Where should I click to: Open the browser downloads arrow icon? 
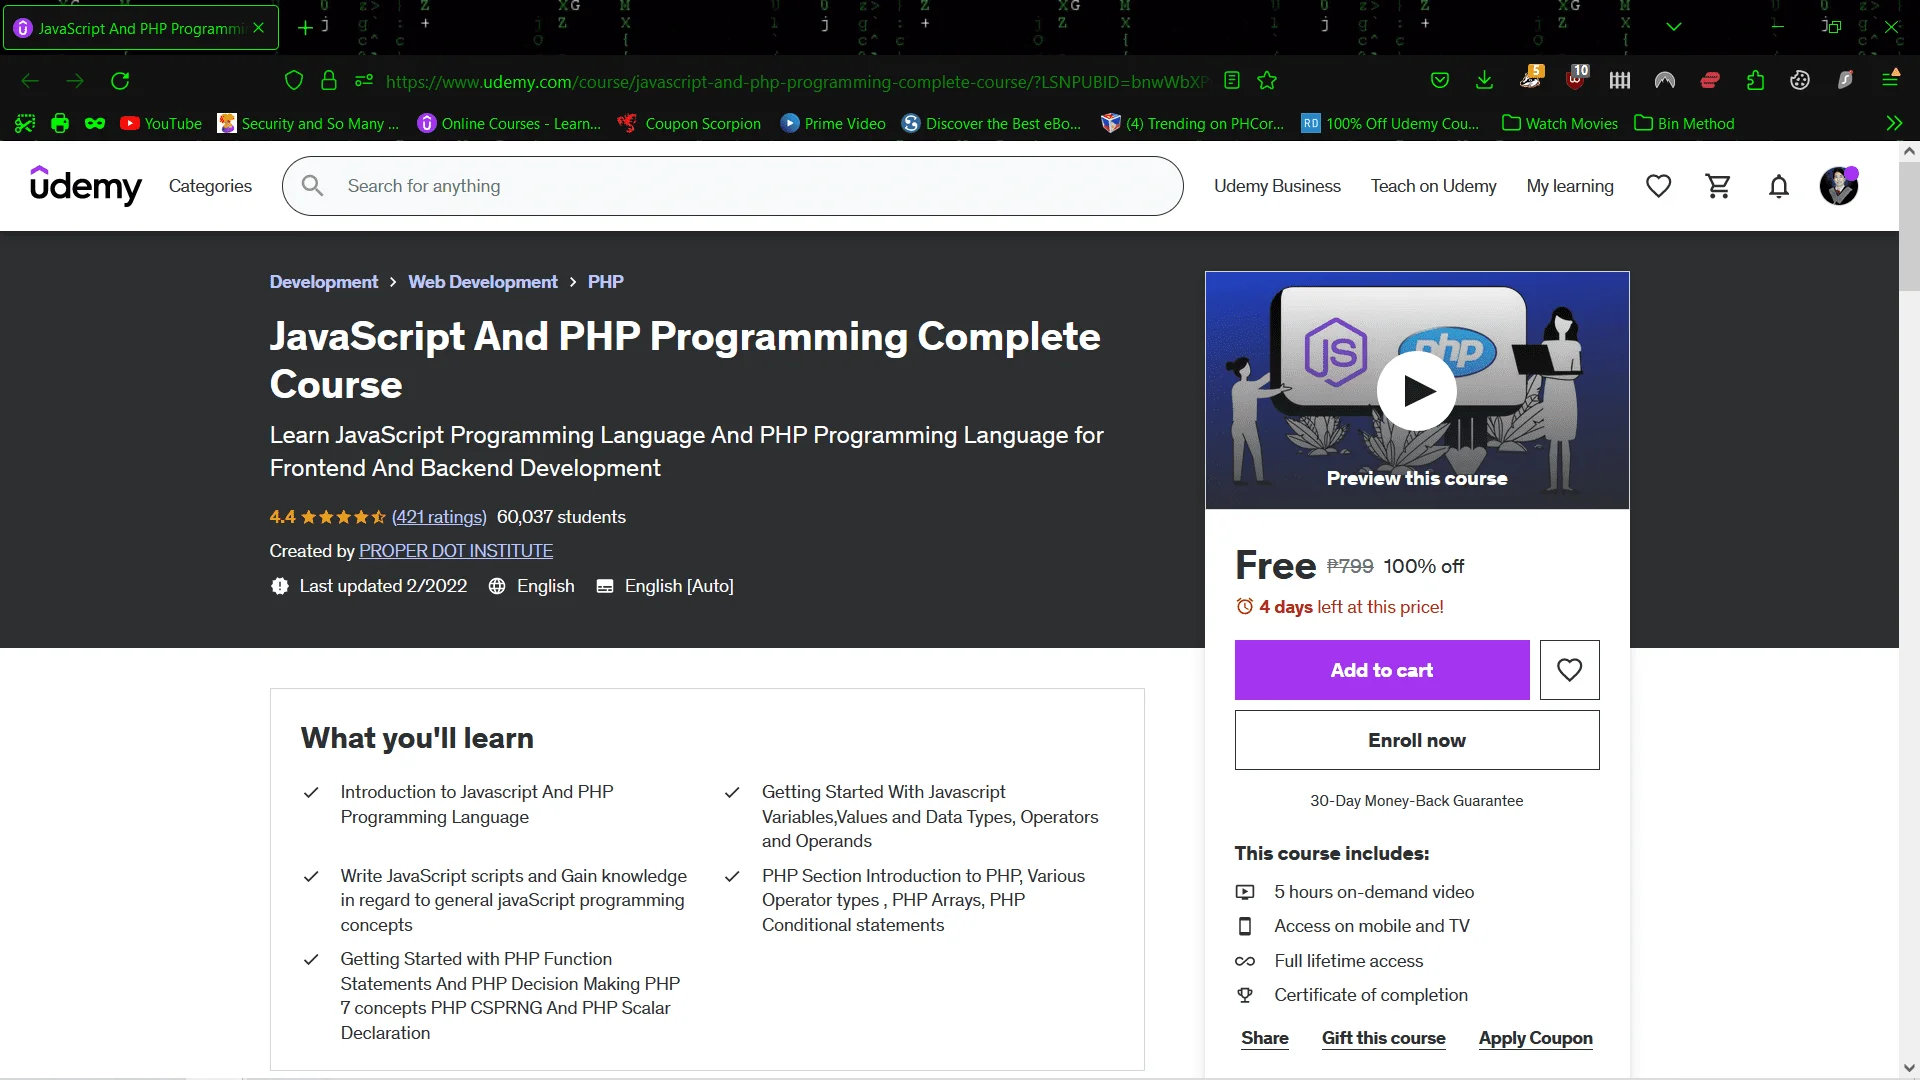(x=1484, y=81)
